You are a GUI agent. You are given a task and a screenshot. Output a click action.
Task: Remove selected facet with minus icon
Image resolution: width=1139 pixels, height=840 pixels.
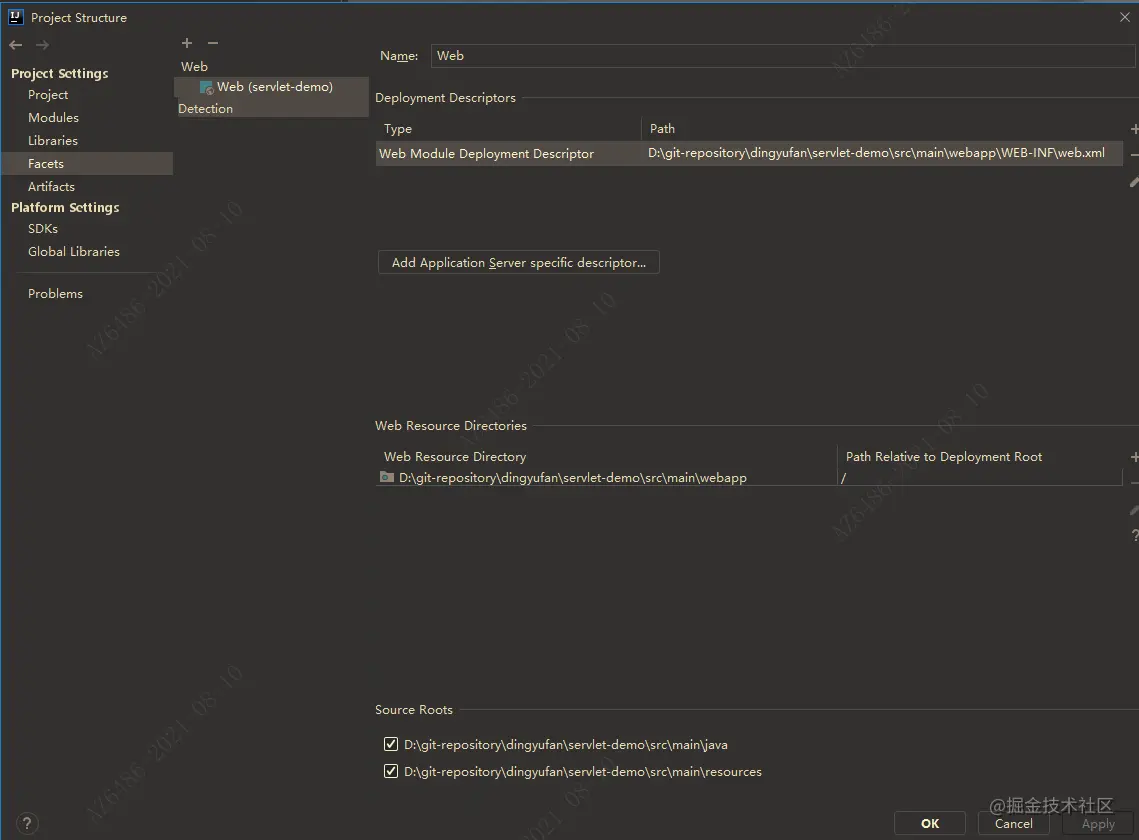click(213, 44)
